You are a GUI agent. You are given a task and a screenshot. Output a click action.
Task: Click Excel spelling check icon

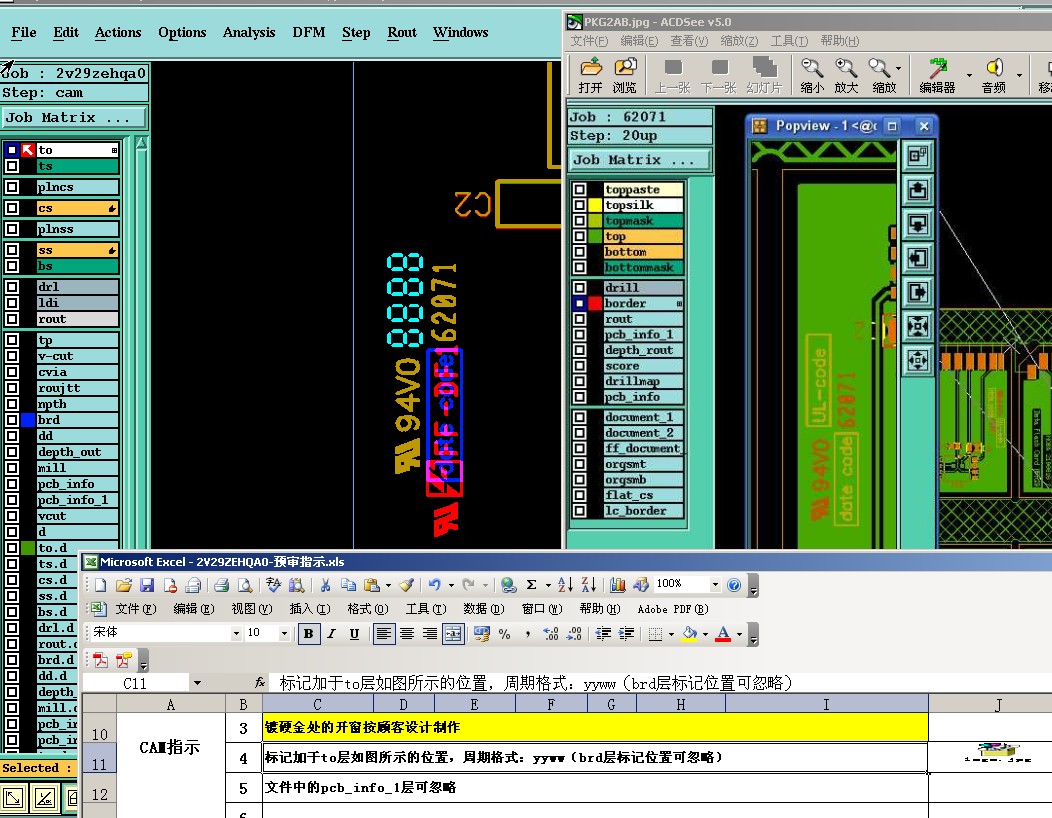coord(273,585)
